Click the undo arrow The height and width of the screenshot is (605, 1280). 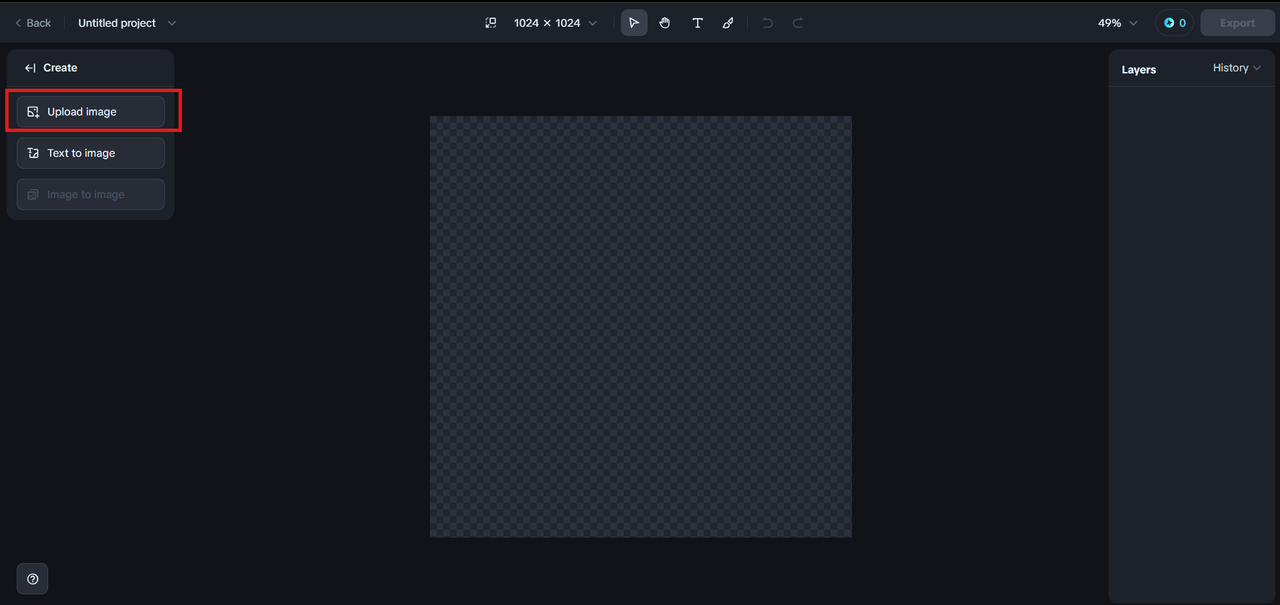[767, 23]
